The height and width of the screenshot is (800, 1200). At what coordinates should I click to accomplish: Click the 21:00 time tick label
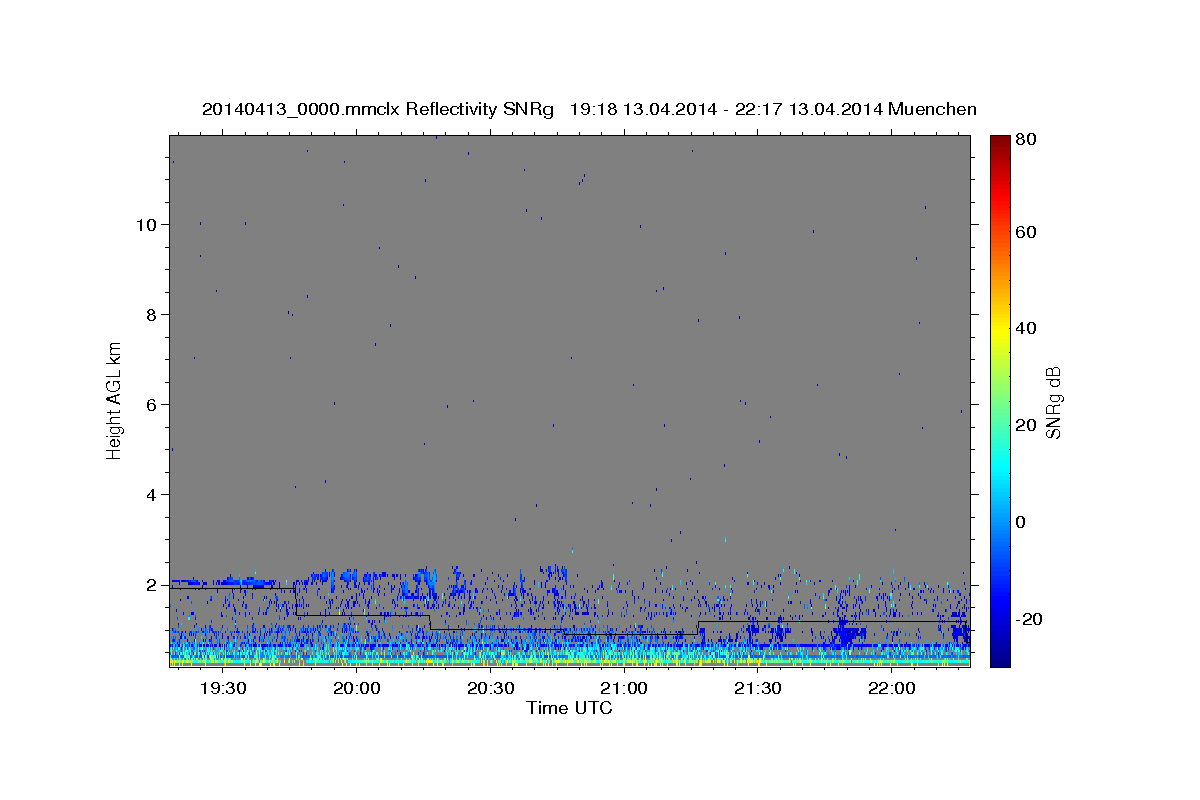(x=624, y=688)
